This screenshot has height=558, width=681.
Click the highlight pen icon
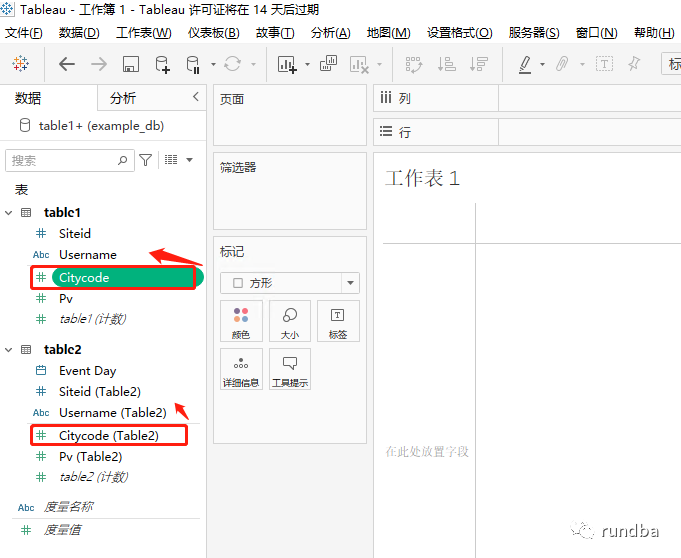tap(525, 64)
